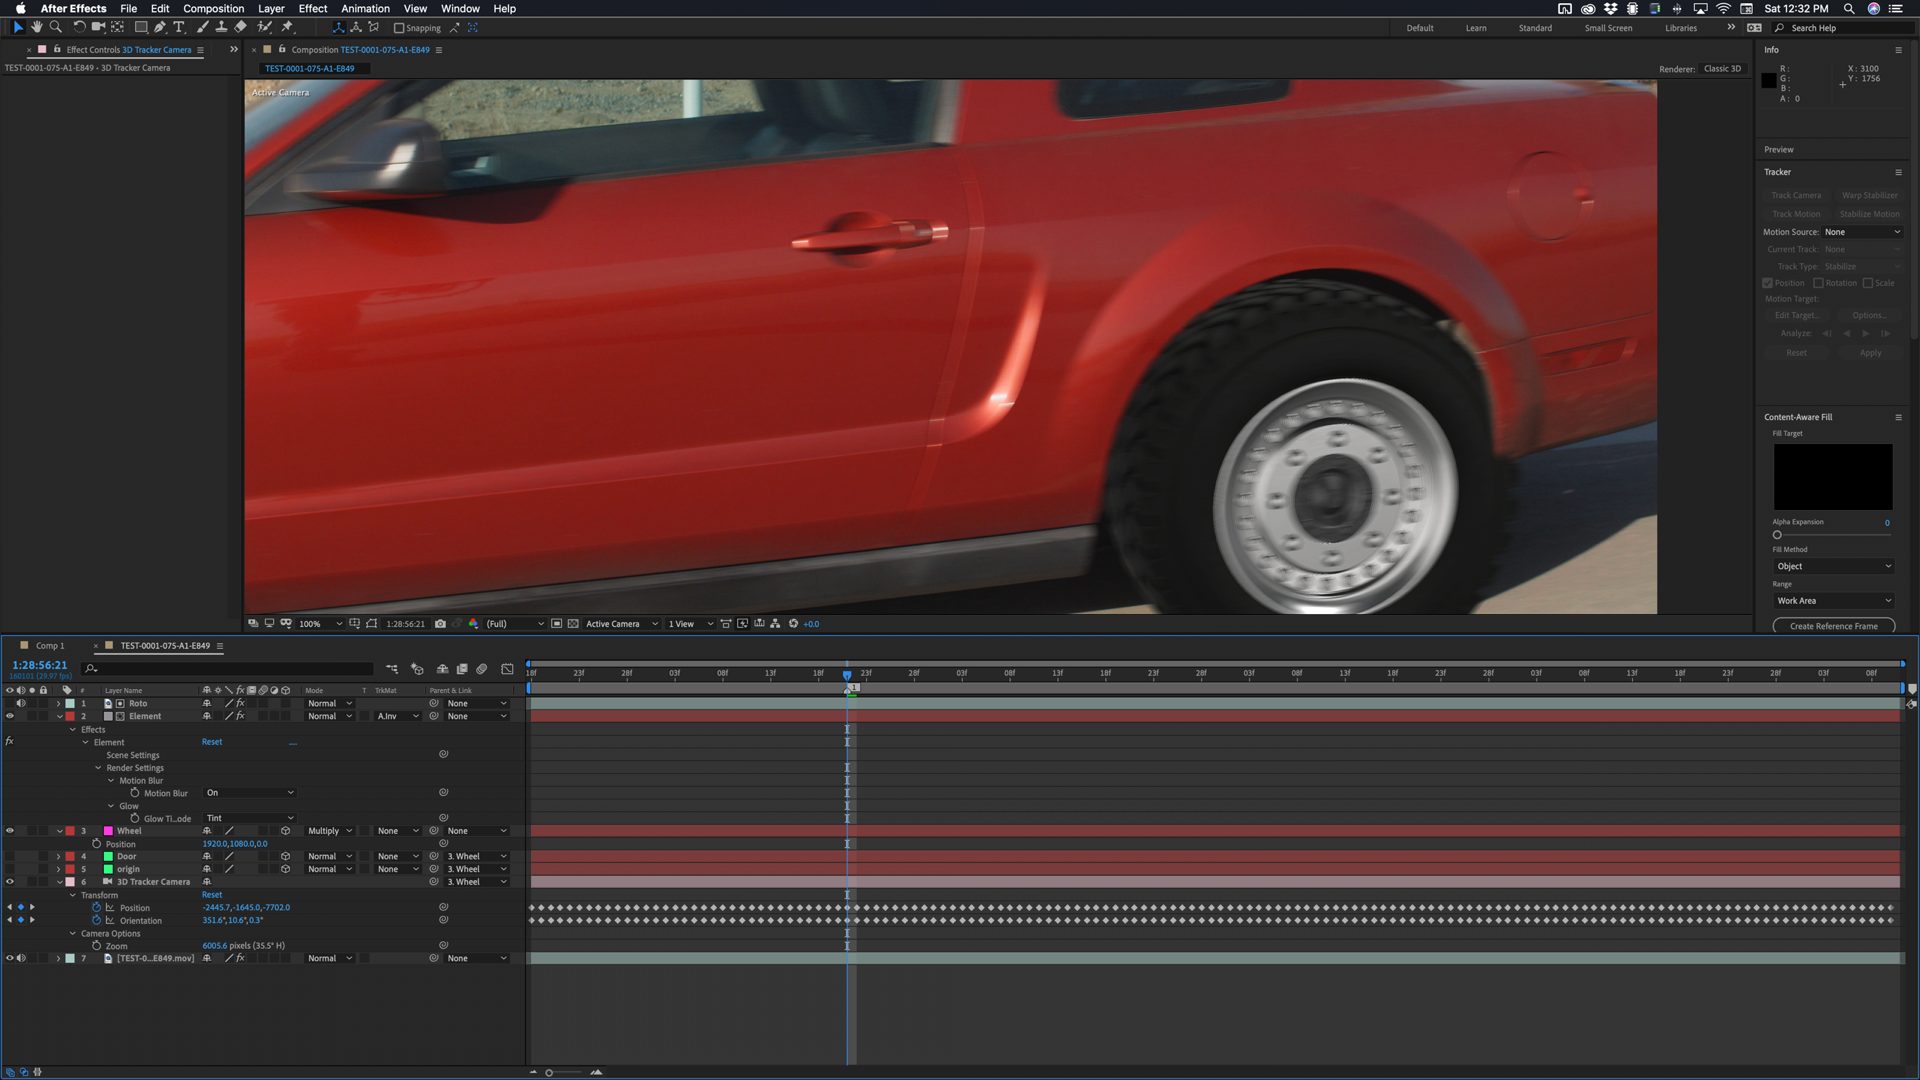Select the Puppet Pin tool

[287, 27]
